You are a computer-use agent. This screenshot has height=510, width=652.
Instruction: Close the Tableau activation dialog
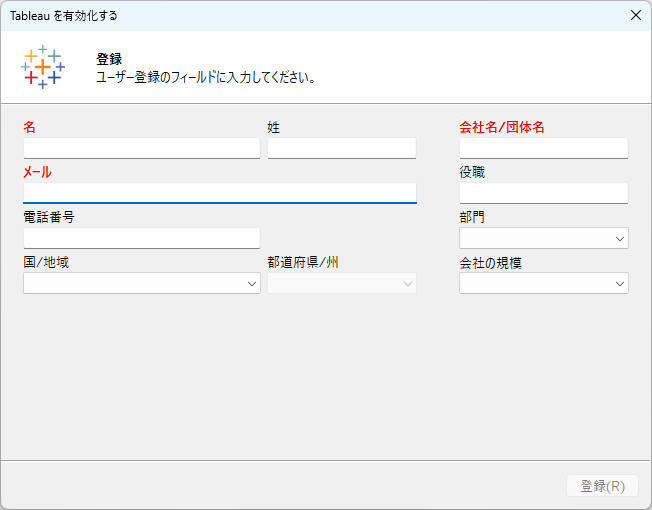[x=635, y=15]
